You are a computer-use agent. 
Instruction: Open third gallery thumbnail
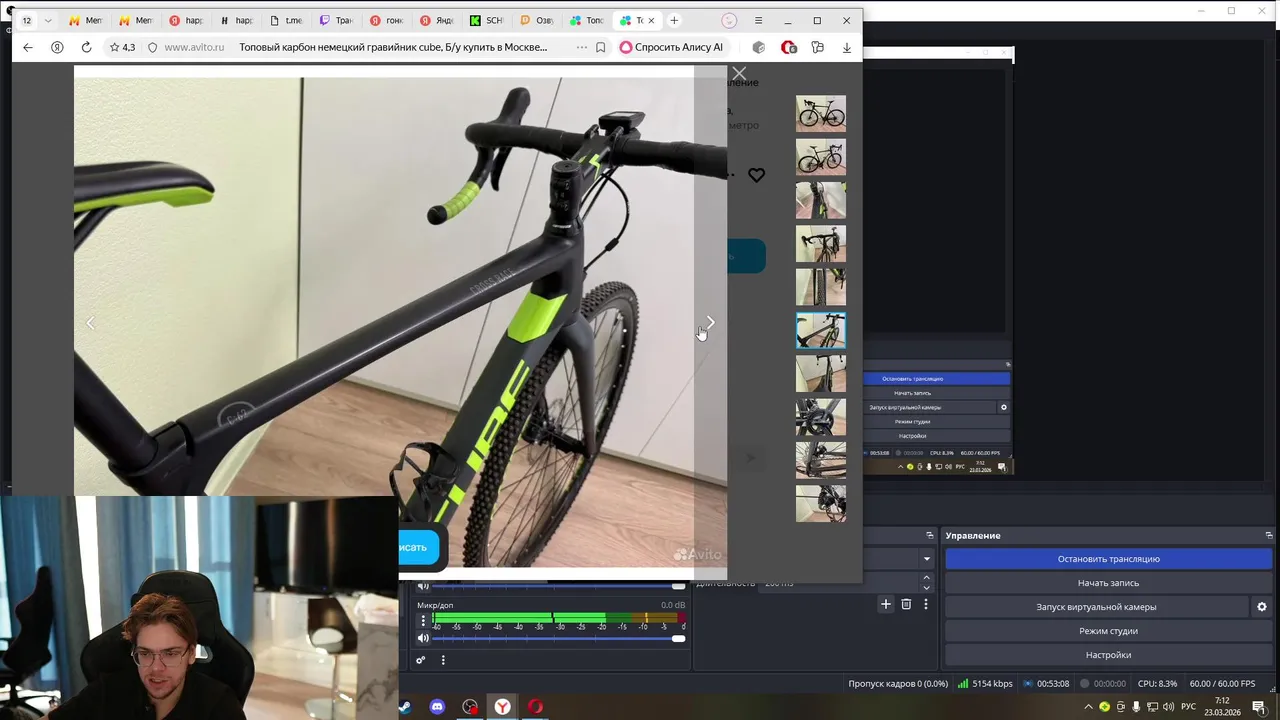click(x=821, y=200)
